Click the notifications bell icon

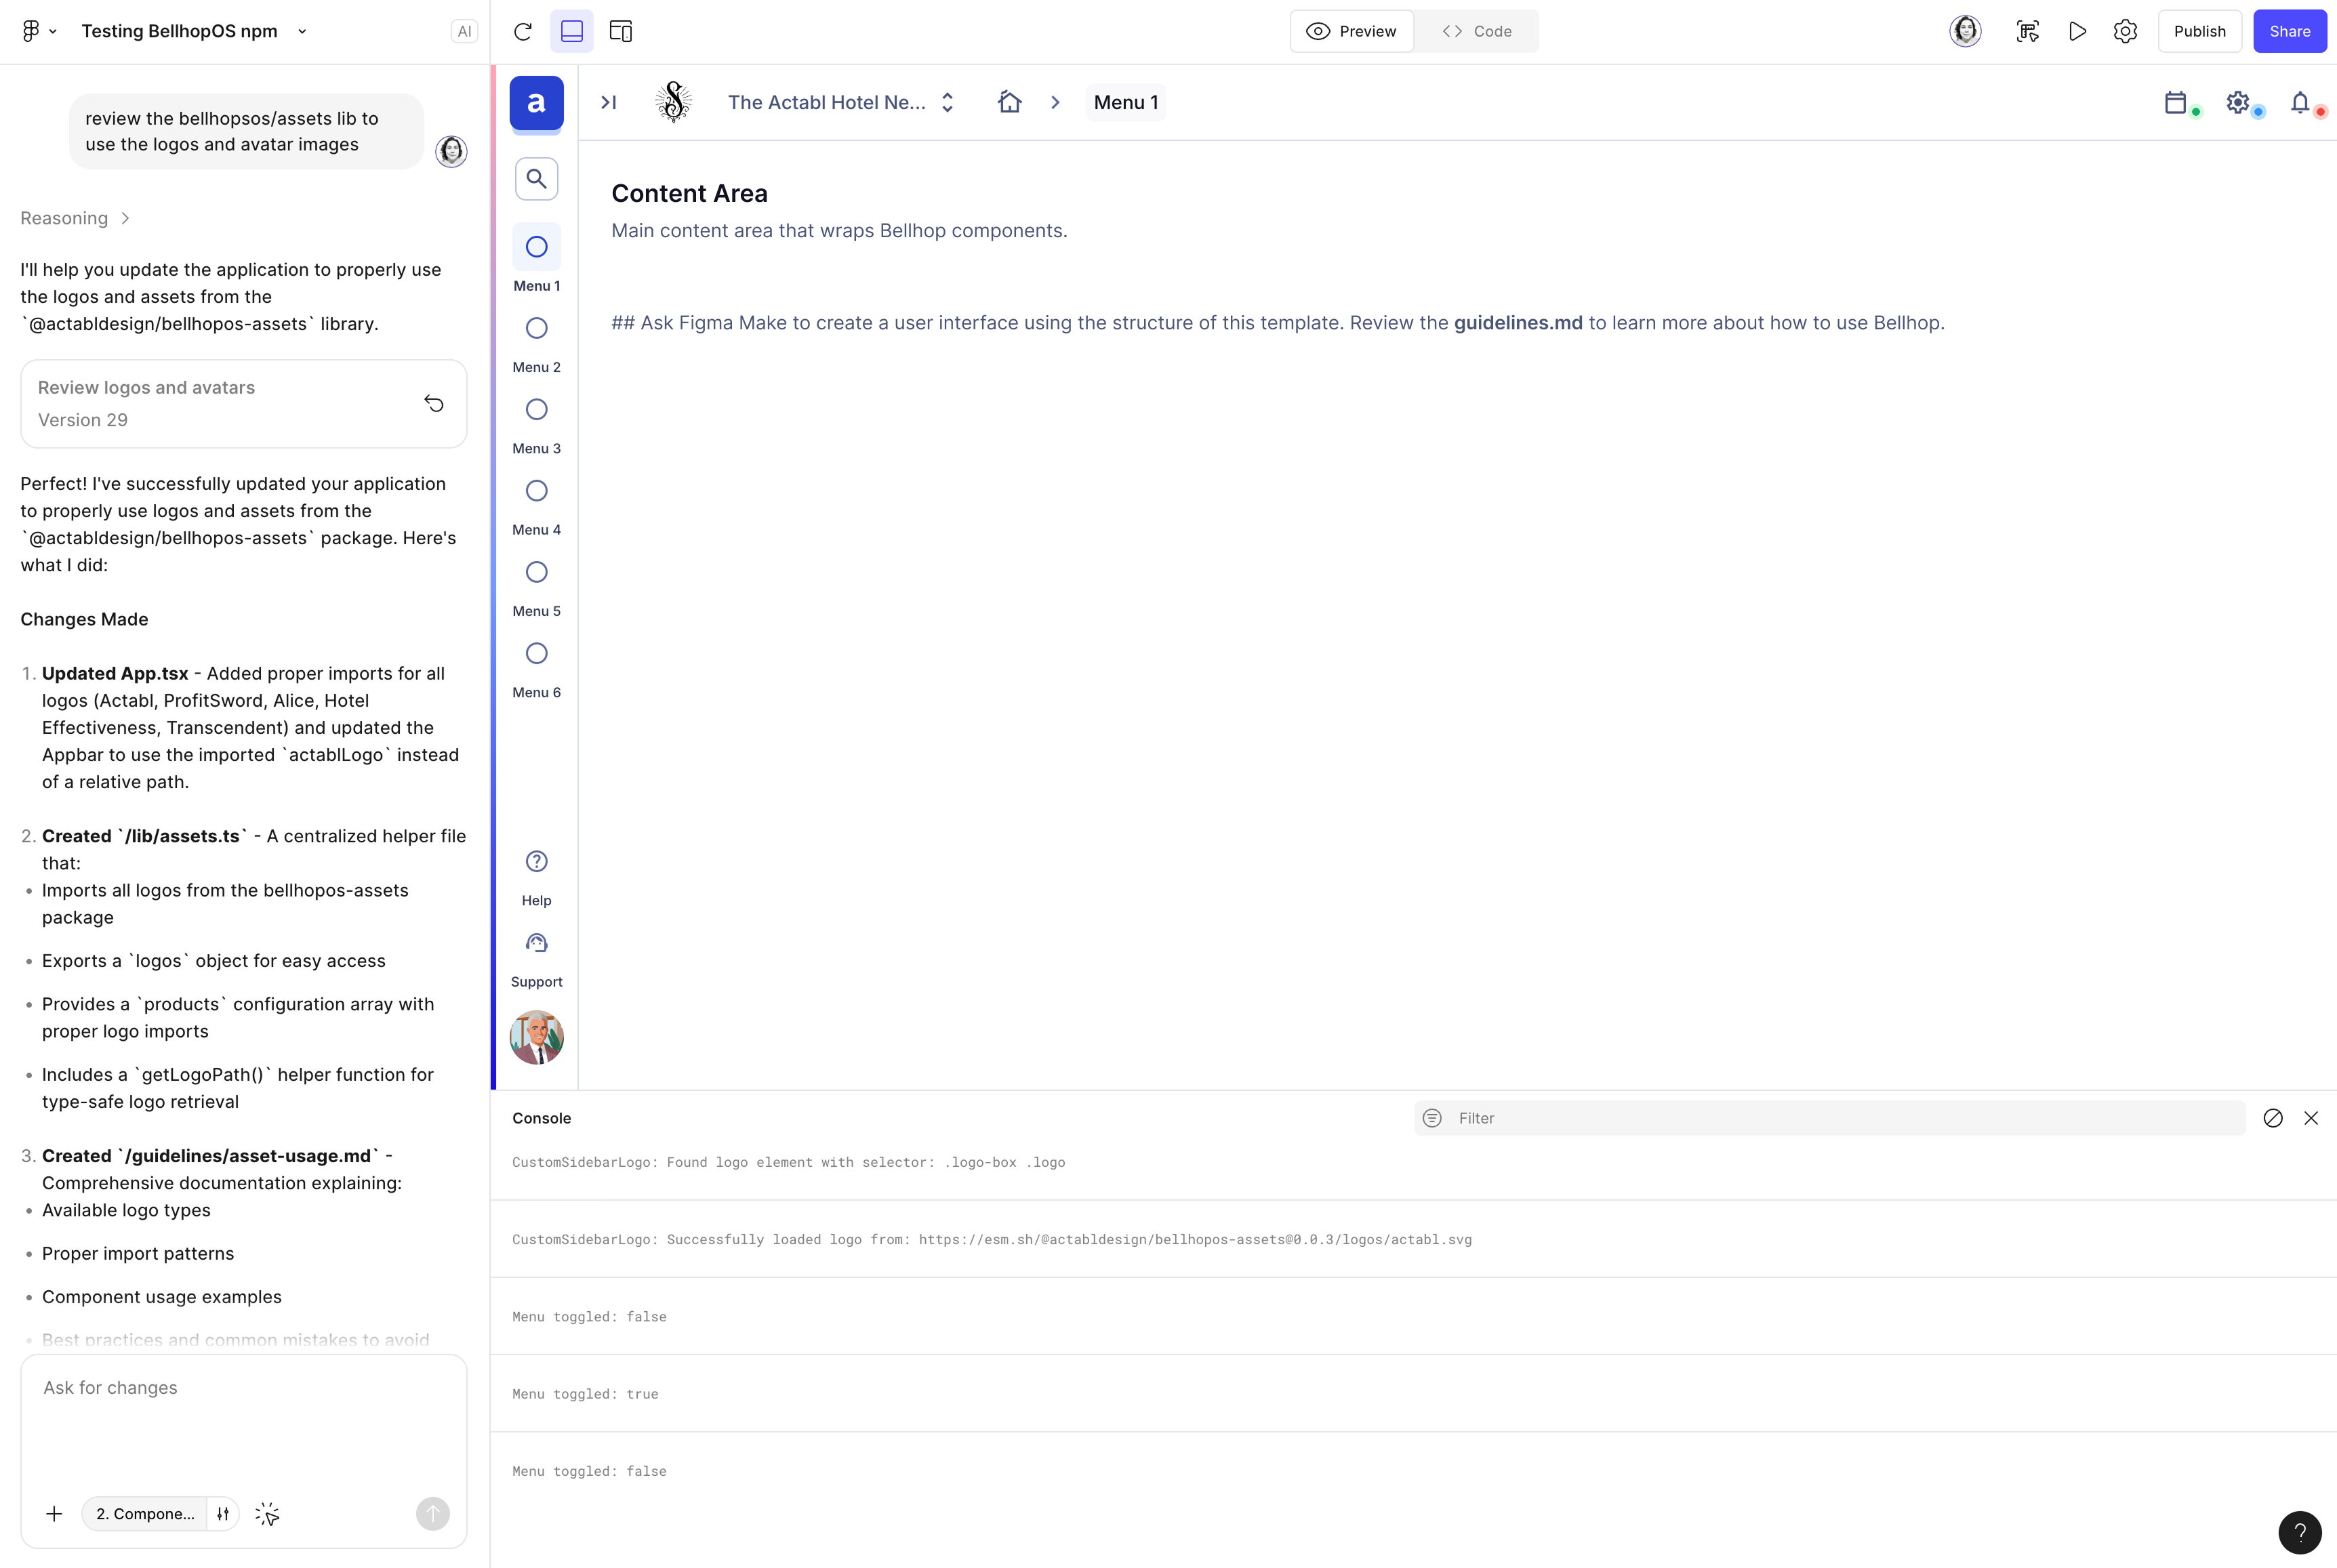pyautogui.click(x=2300, y=102)
